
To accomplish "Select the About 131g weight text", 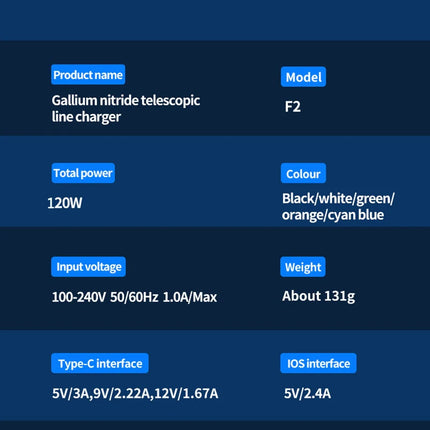I will tap(318, 296).
